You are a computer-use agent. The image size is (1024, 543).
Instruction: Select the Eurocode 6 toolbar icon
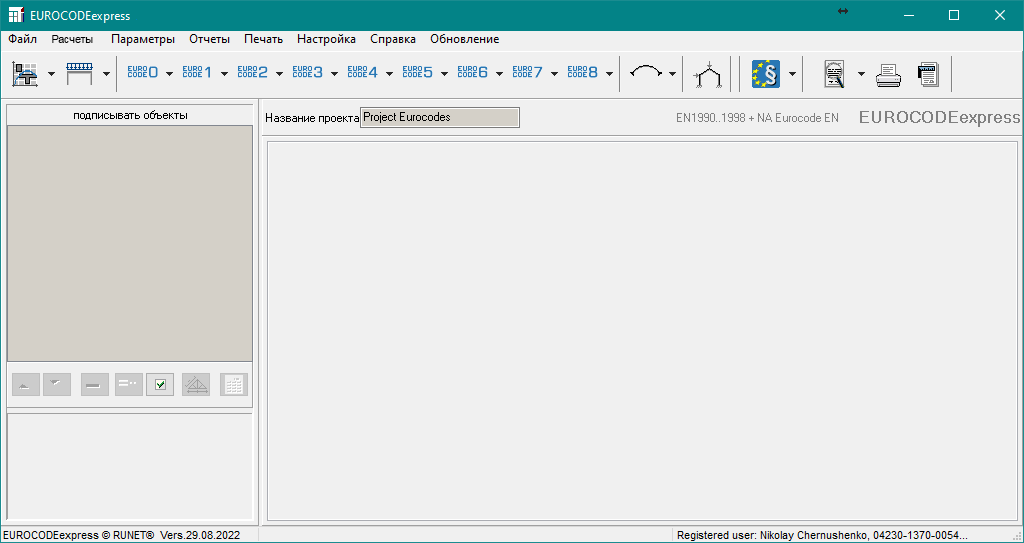coord(472,73)
